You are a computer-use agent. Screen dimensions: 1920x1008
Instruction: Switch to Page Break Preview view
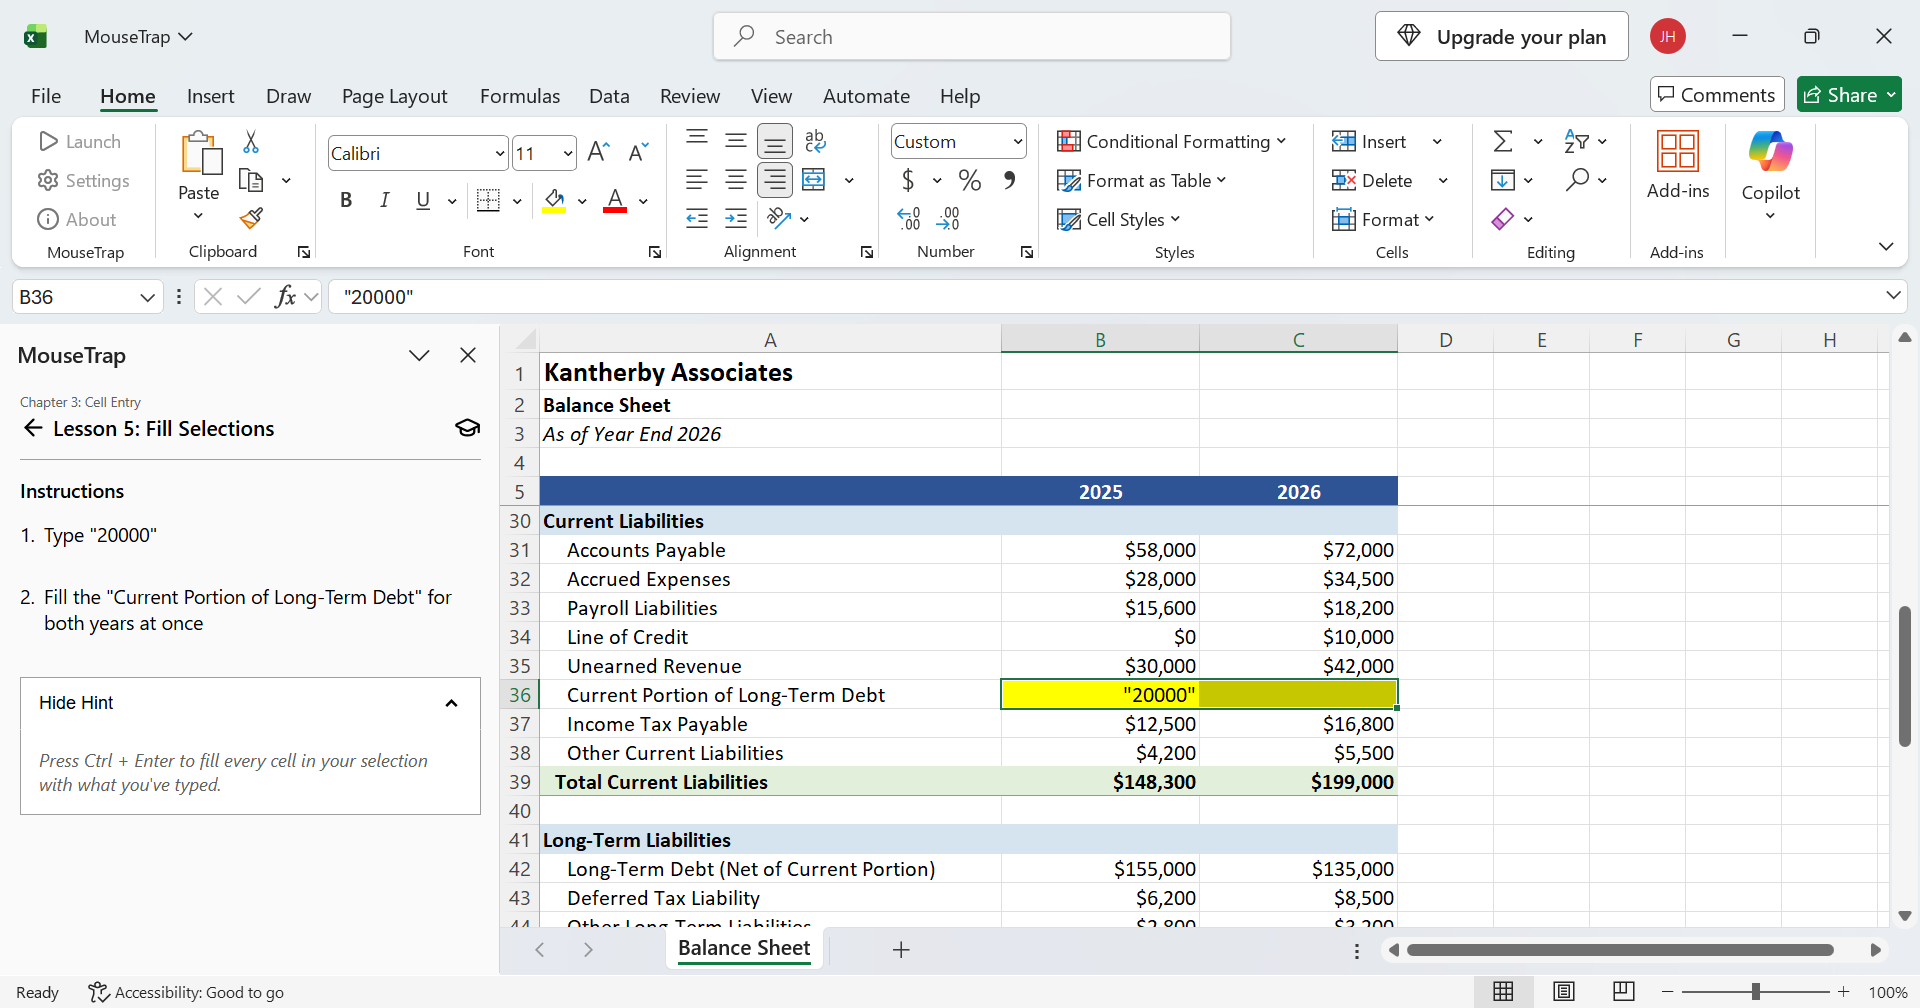click(1624, 991)
